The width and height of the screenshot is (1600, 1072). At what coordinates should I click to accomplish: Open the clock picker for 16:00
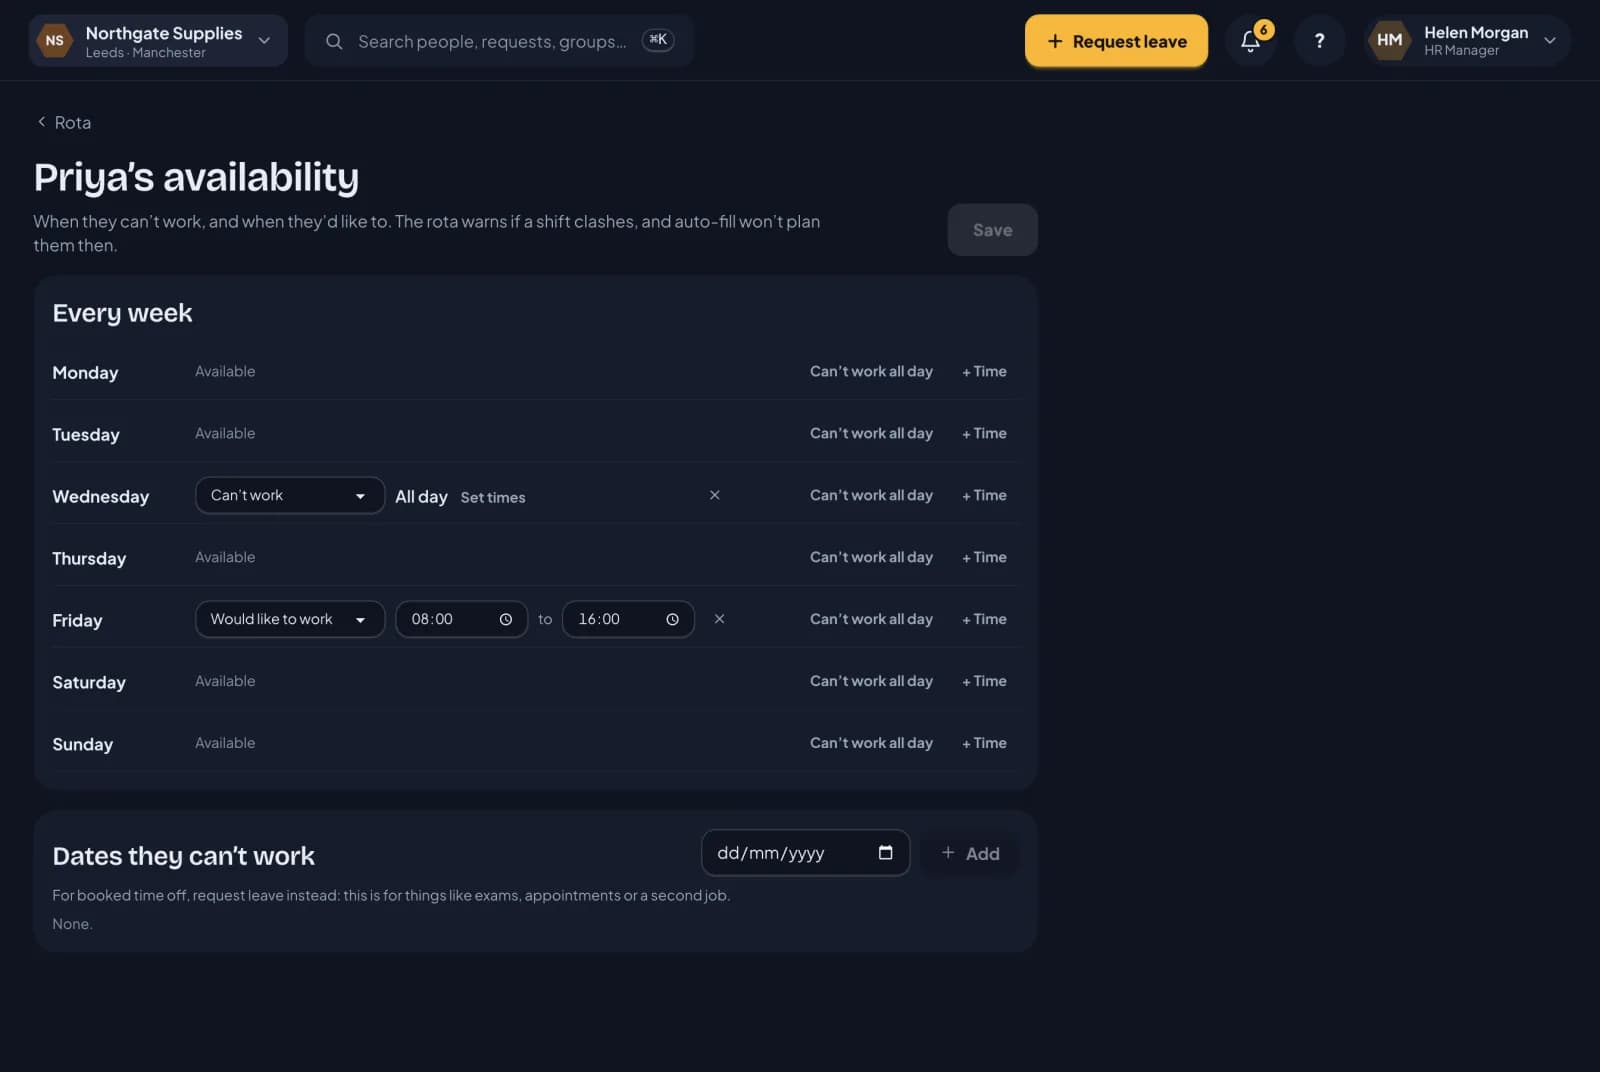[x=673, y=619]
